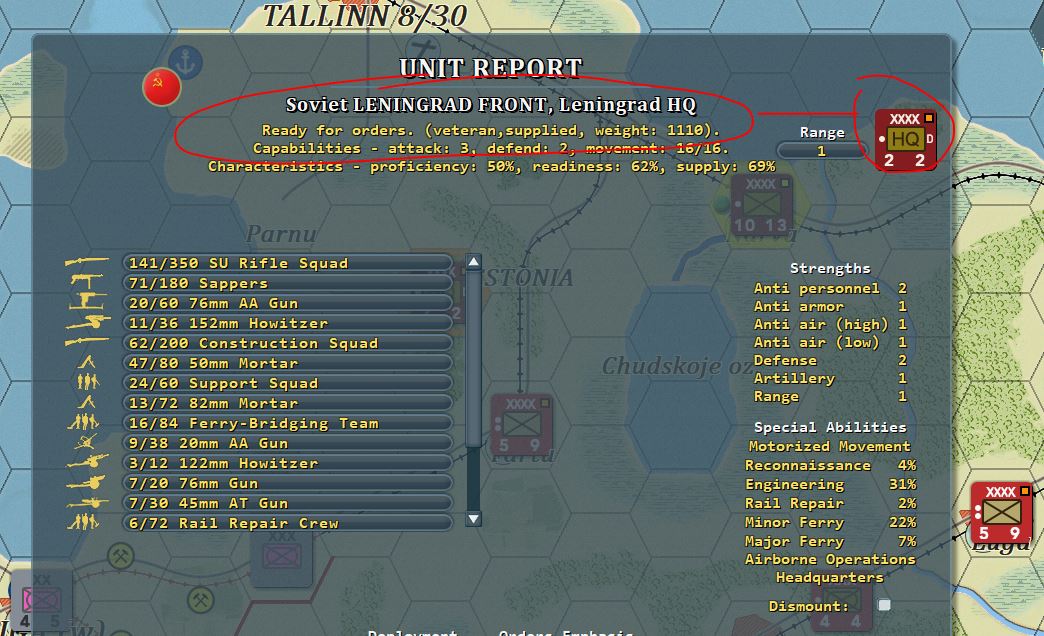Click the Sappers submachine gun icon
Viewport: 1044px width, 636px height.
tap(87, 282)
